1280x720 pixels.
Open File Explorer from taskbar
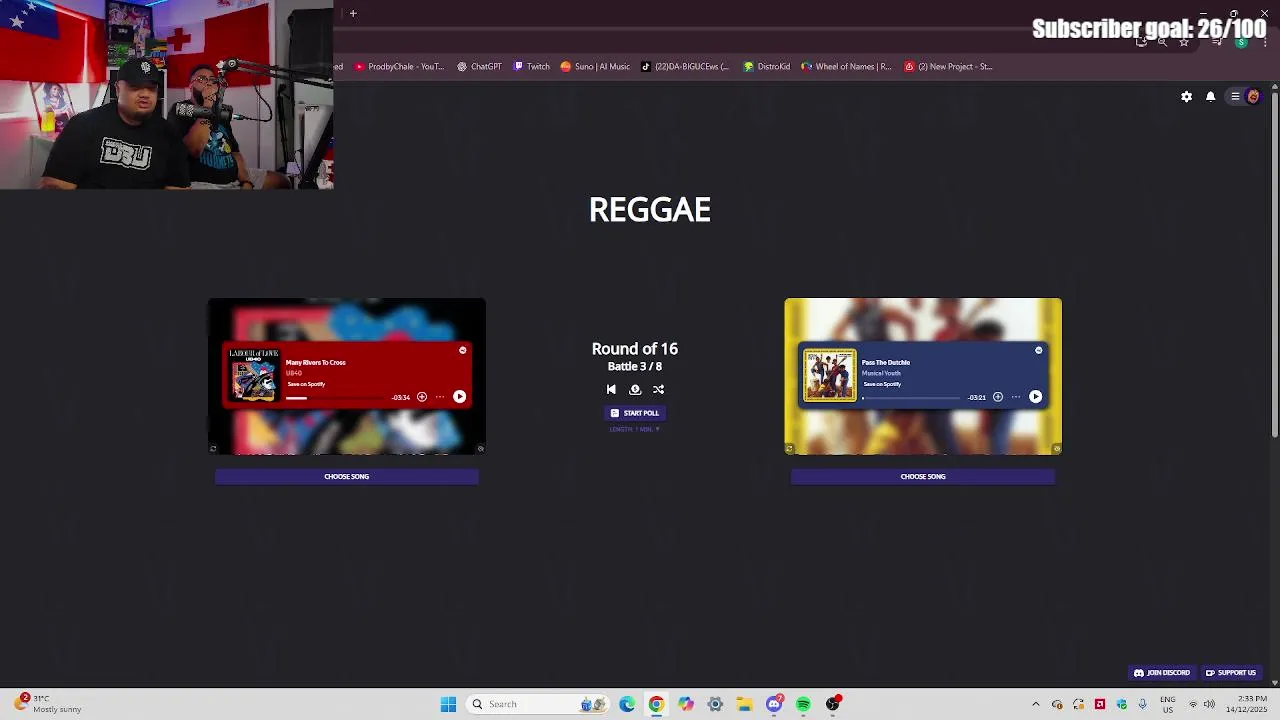point(744,704)
